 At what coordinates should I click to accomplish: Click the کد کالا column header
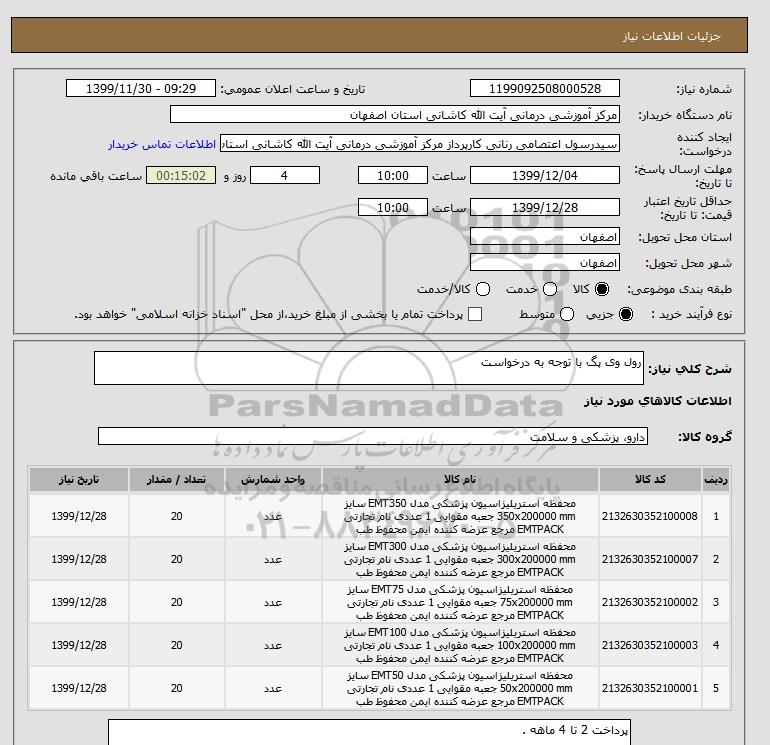coord(650,479)
